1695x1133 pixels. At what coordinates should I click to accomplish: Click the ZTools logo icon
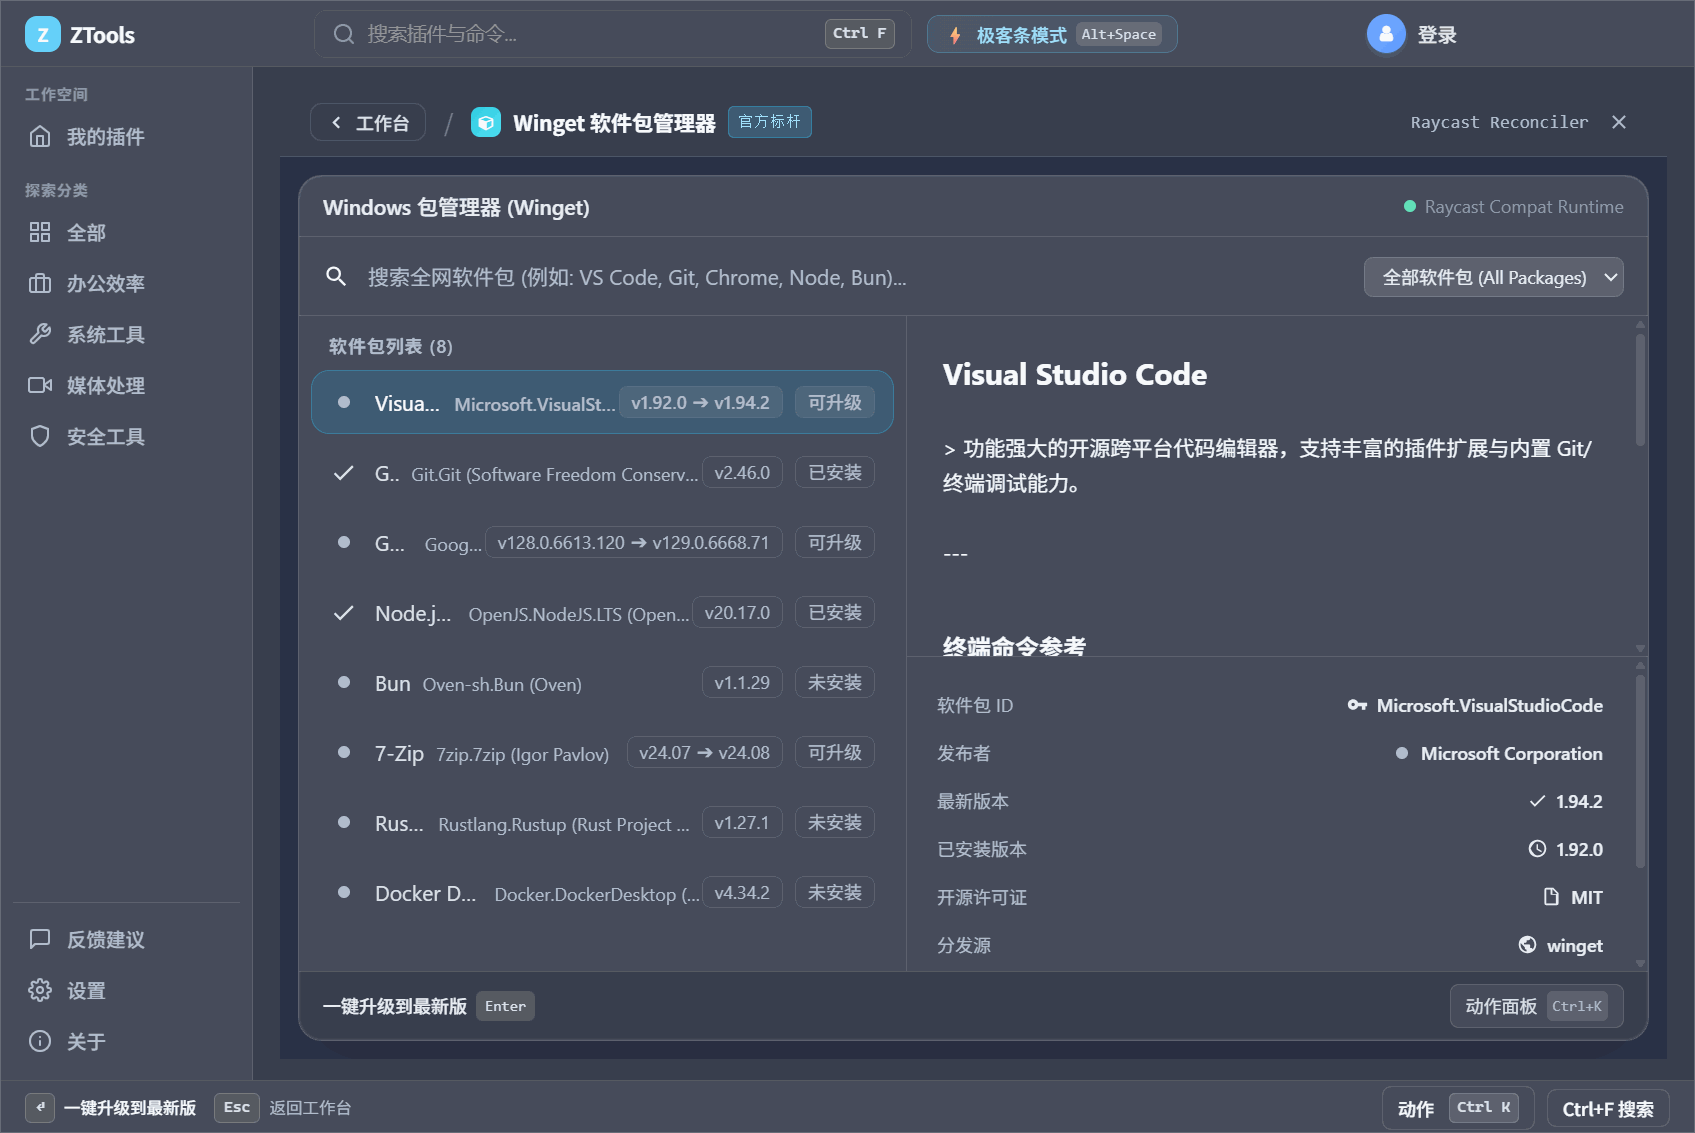[x=42, y=35]
